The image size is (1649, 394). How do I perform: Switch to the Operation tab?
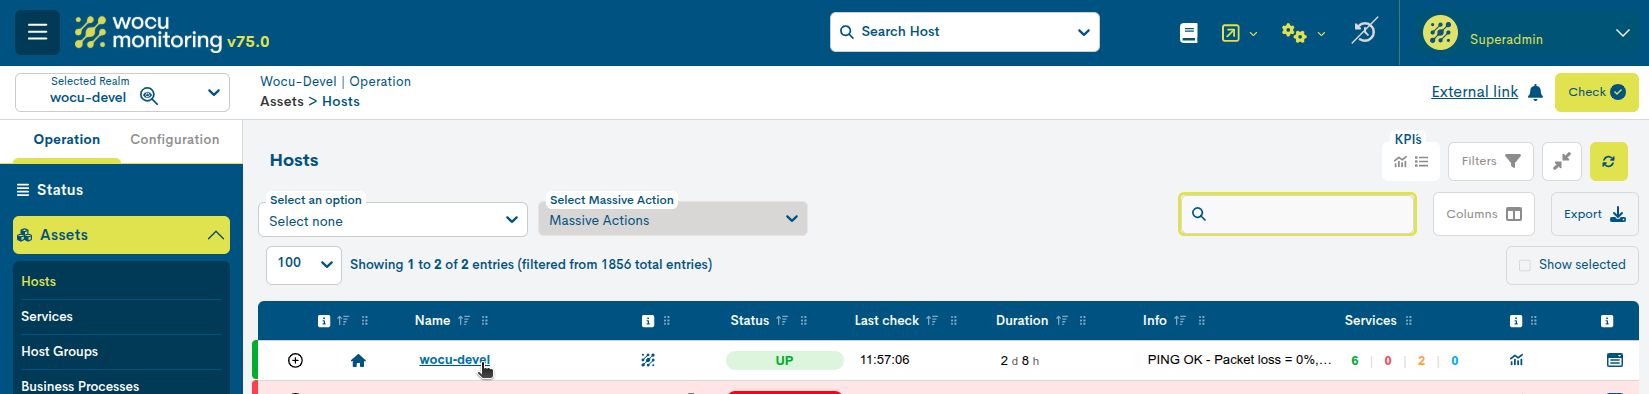67,139
